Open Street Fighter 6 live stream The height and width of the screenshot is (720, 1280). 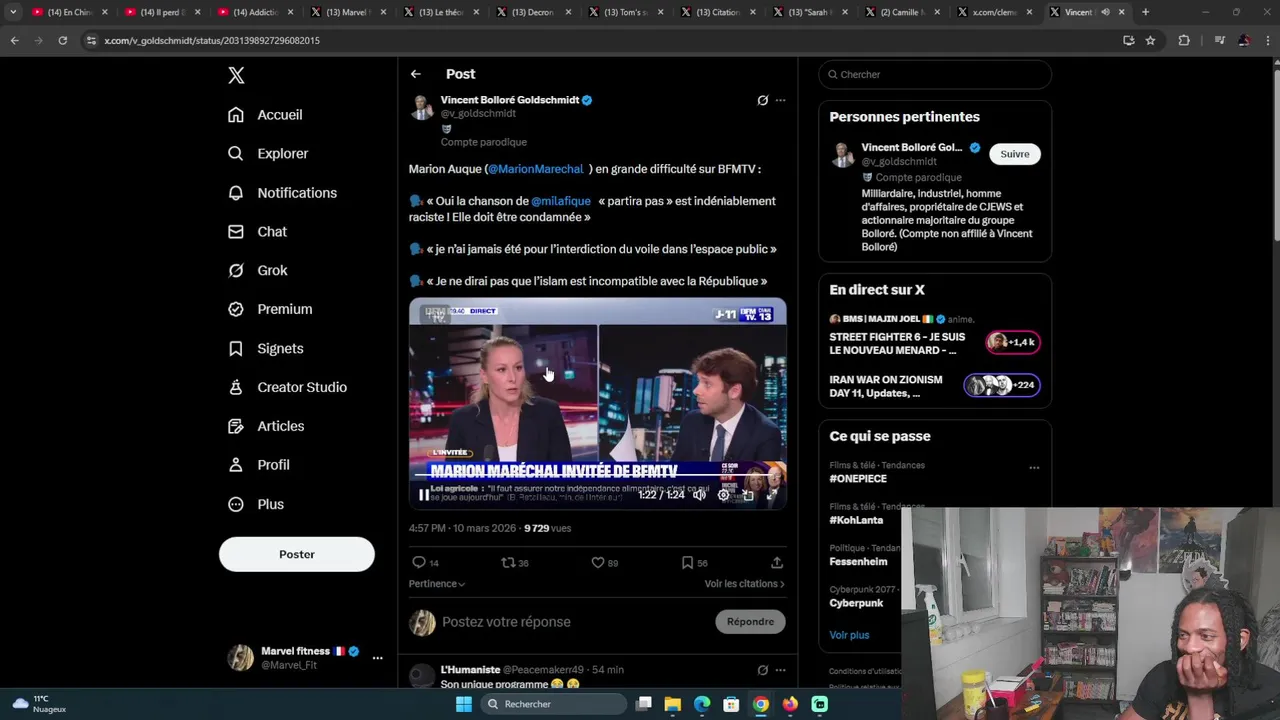click(935, 337)
